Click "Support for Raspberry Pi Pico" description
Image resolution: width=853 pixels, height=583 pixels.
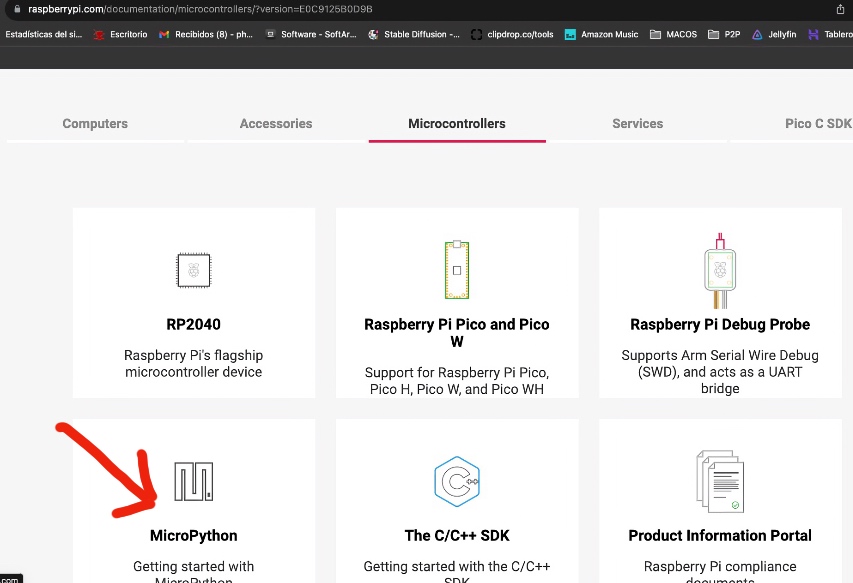point(457,381)
